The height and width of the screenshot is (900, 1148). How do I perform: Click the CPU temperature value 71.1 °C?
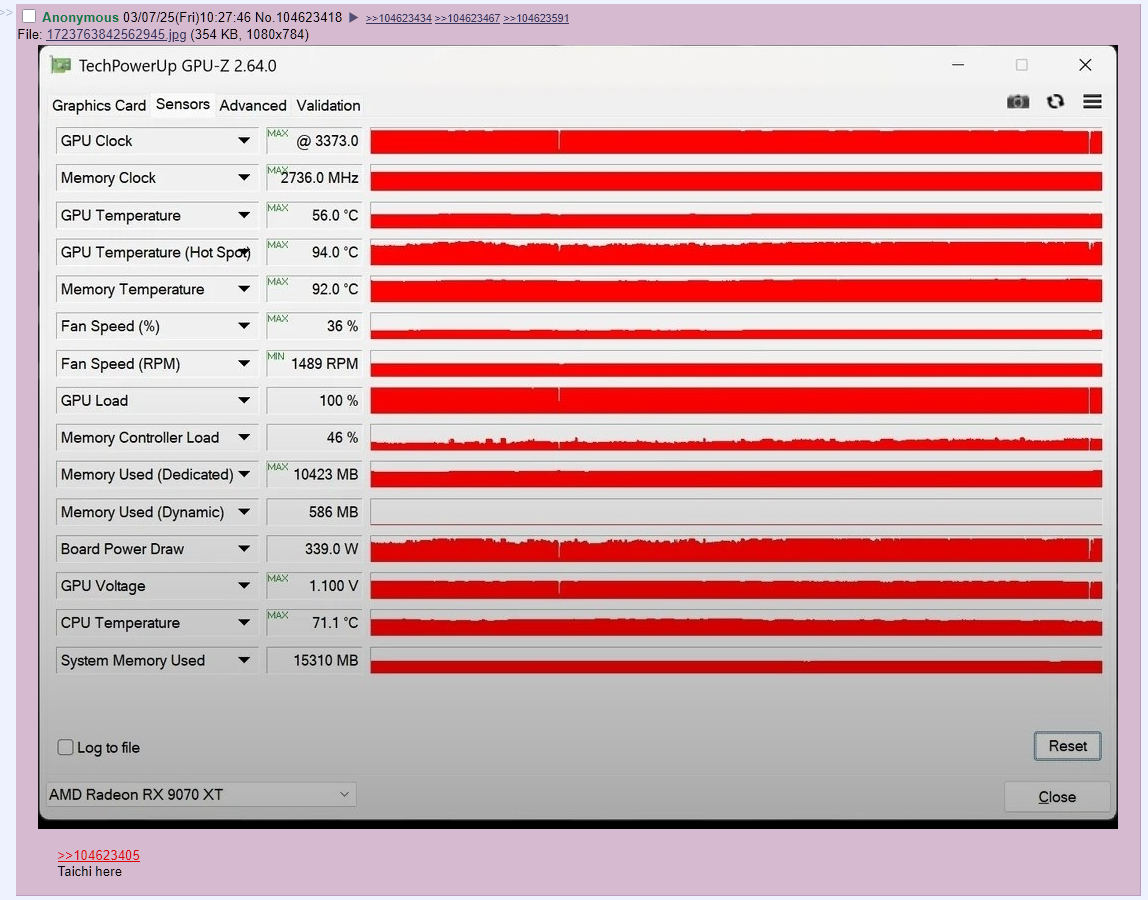(x=335, y=622)
